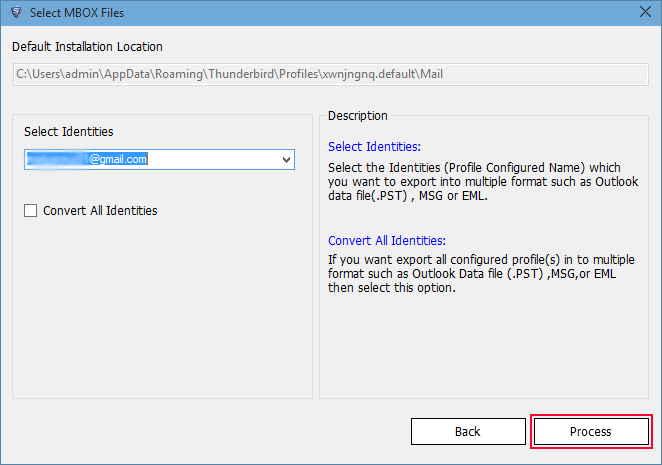Click empty area of the Description panel below text
The width and height of the screenshot is (662, 465).
[x=484, y=346]
